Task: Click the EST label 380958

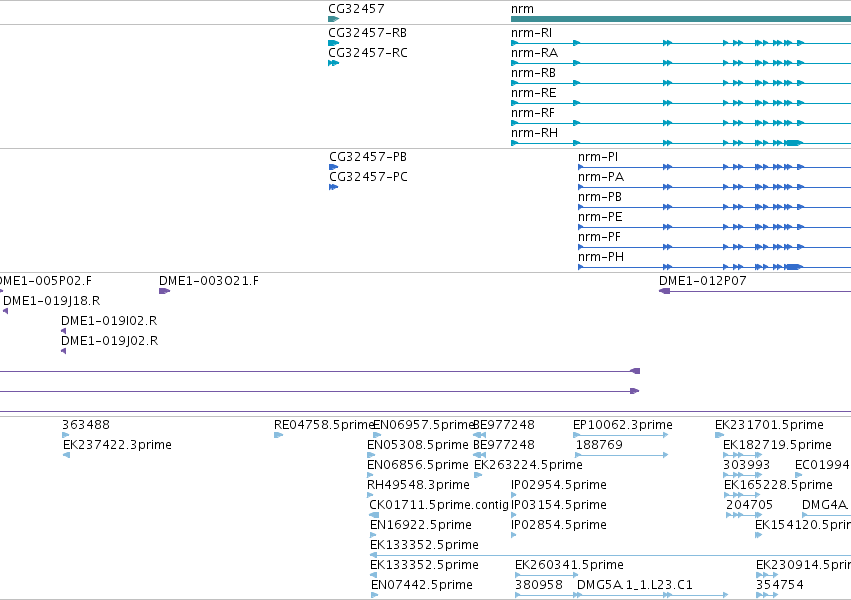Action: coord(538,585)
